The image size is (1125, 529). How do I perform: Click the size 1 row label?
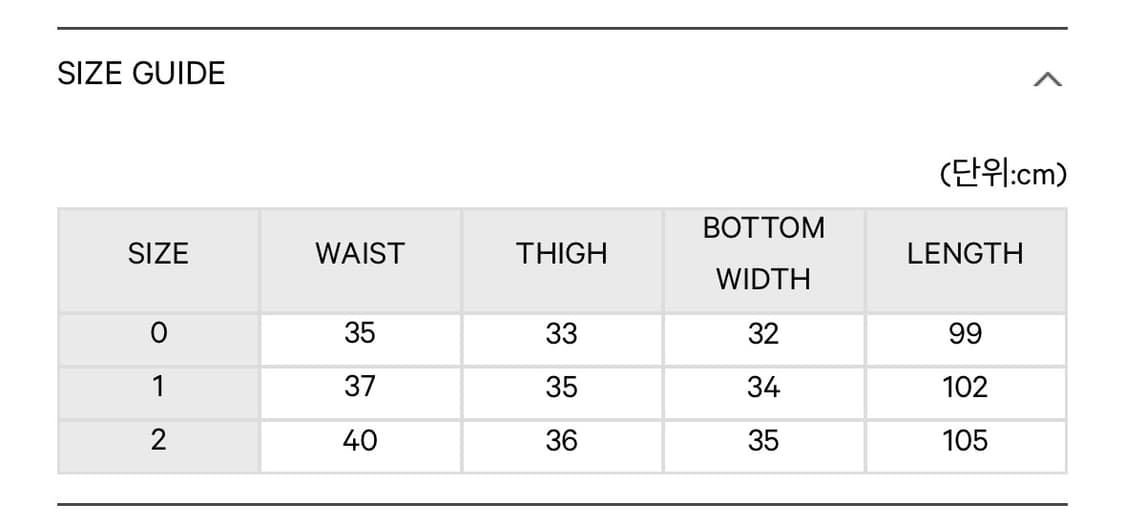[158, 387]
